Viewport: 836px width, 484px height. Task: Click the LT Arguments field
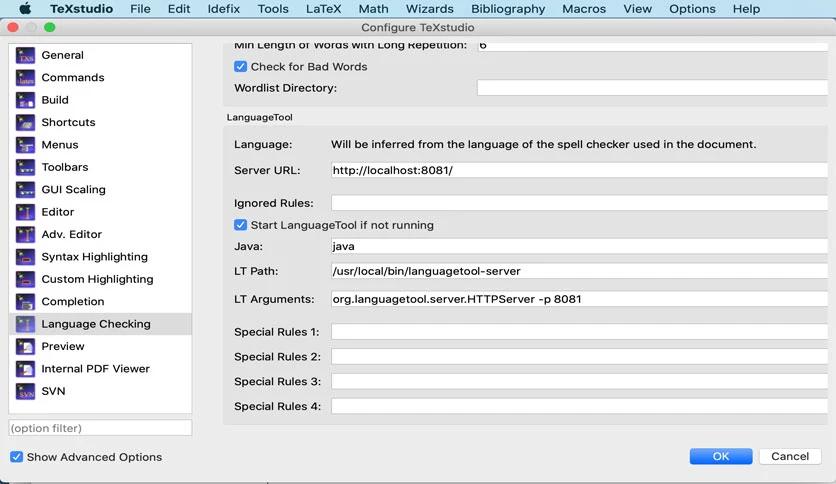click(579, 299)
